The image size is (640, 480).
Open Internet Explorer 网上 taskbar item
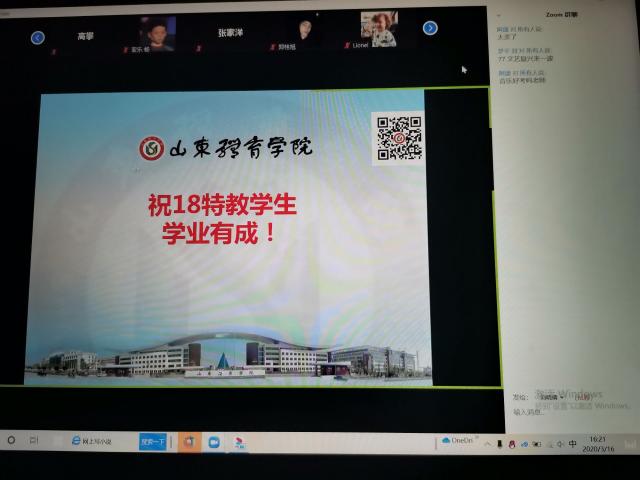point(91,441)
